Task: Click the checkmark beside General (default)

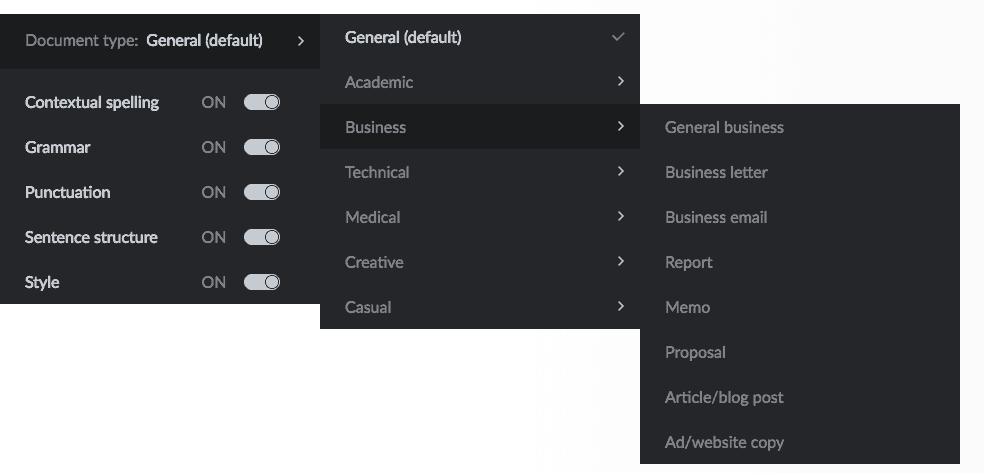Action: [618, 37]
